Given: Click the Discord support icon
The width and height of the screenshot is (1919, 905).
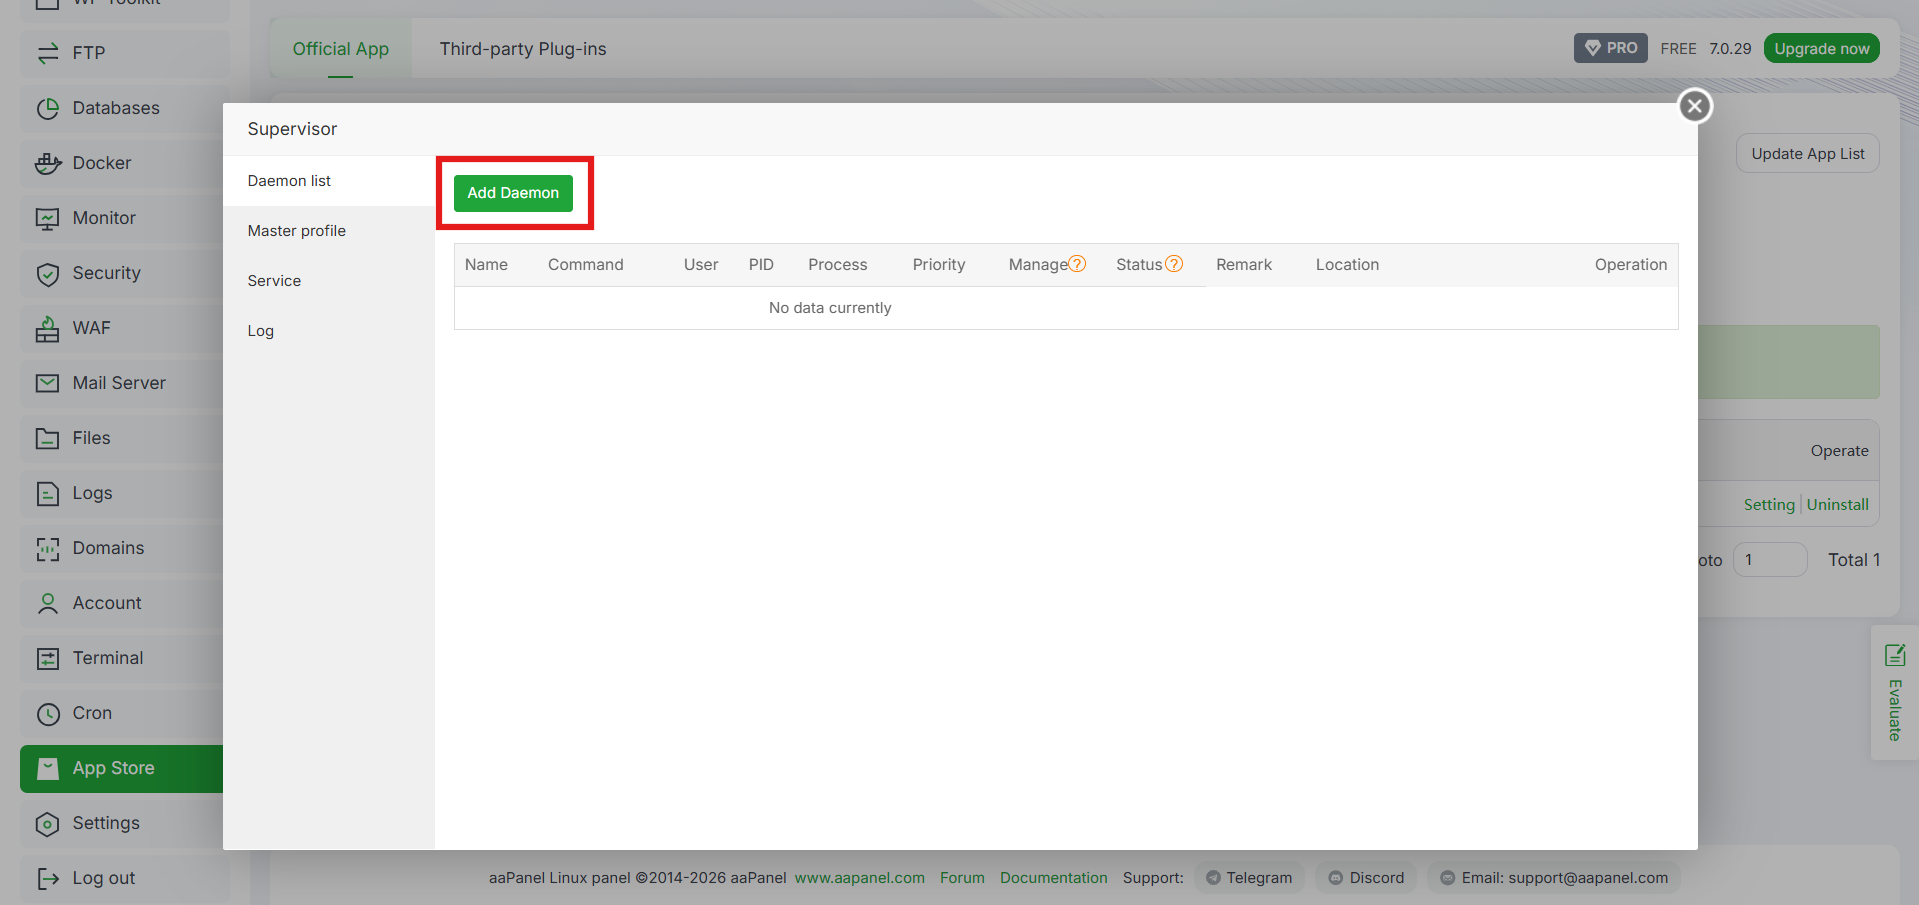Looking at the screenshot, I should pyautogui.click(x=1336, y=878).
